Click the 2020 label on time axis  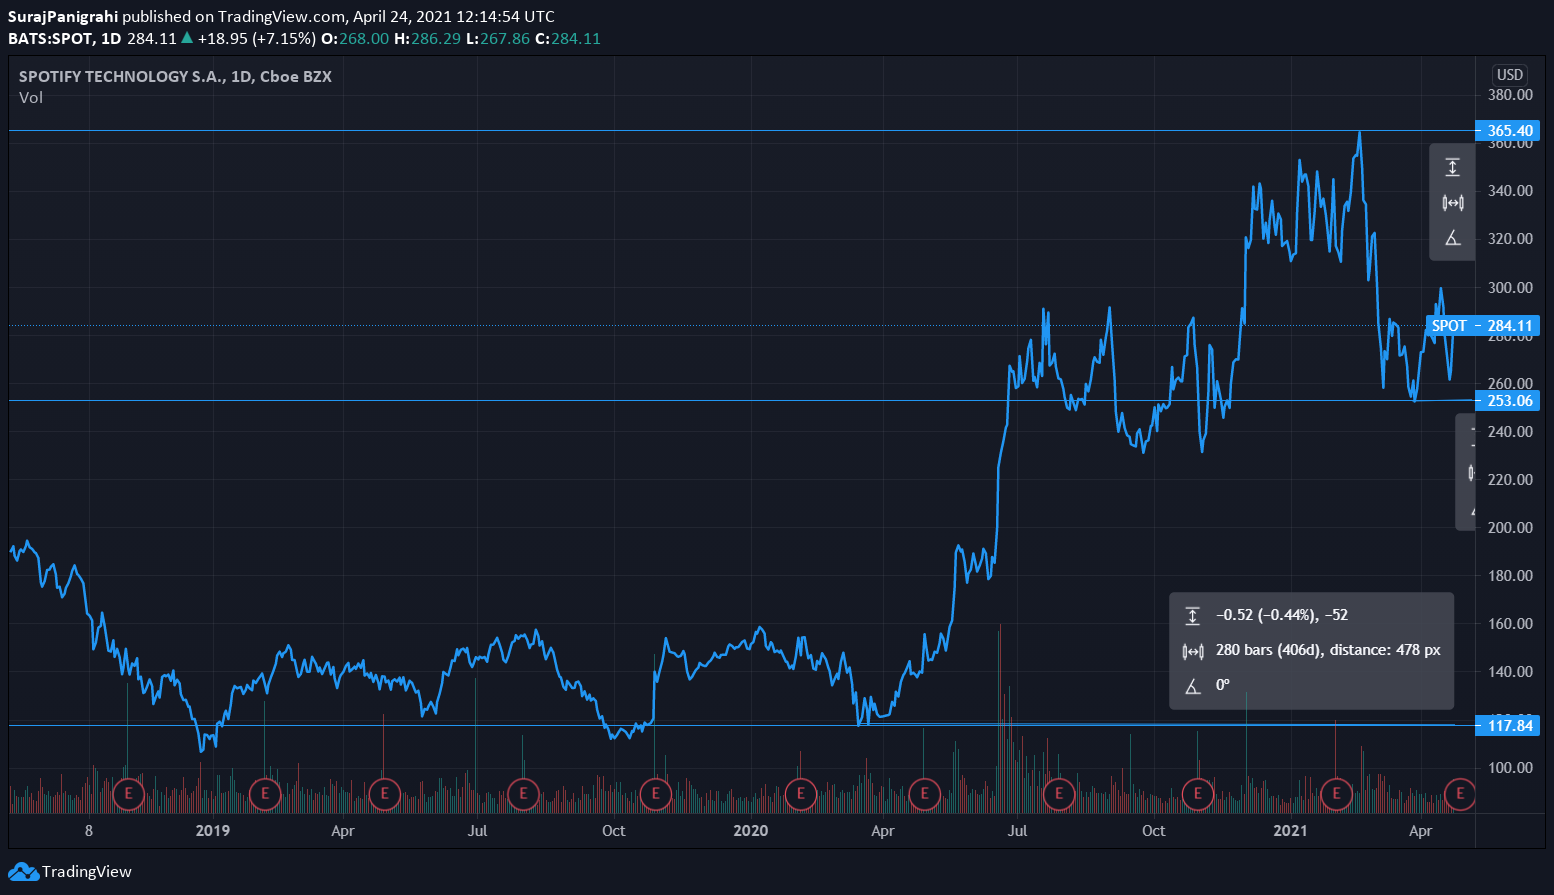pyautogui.click(x=751, y=831)
